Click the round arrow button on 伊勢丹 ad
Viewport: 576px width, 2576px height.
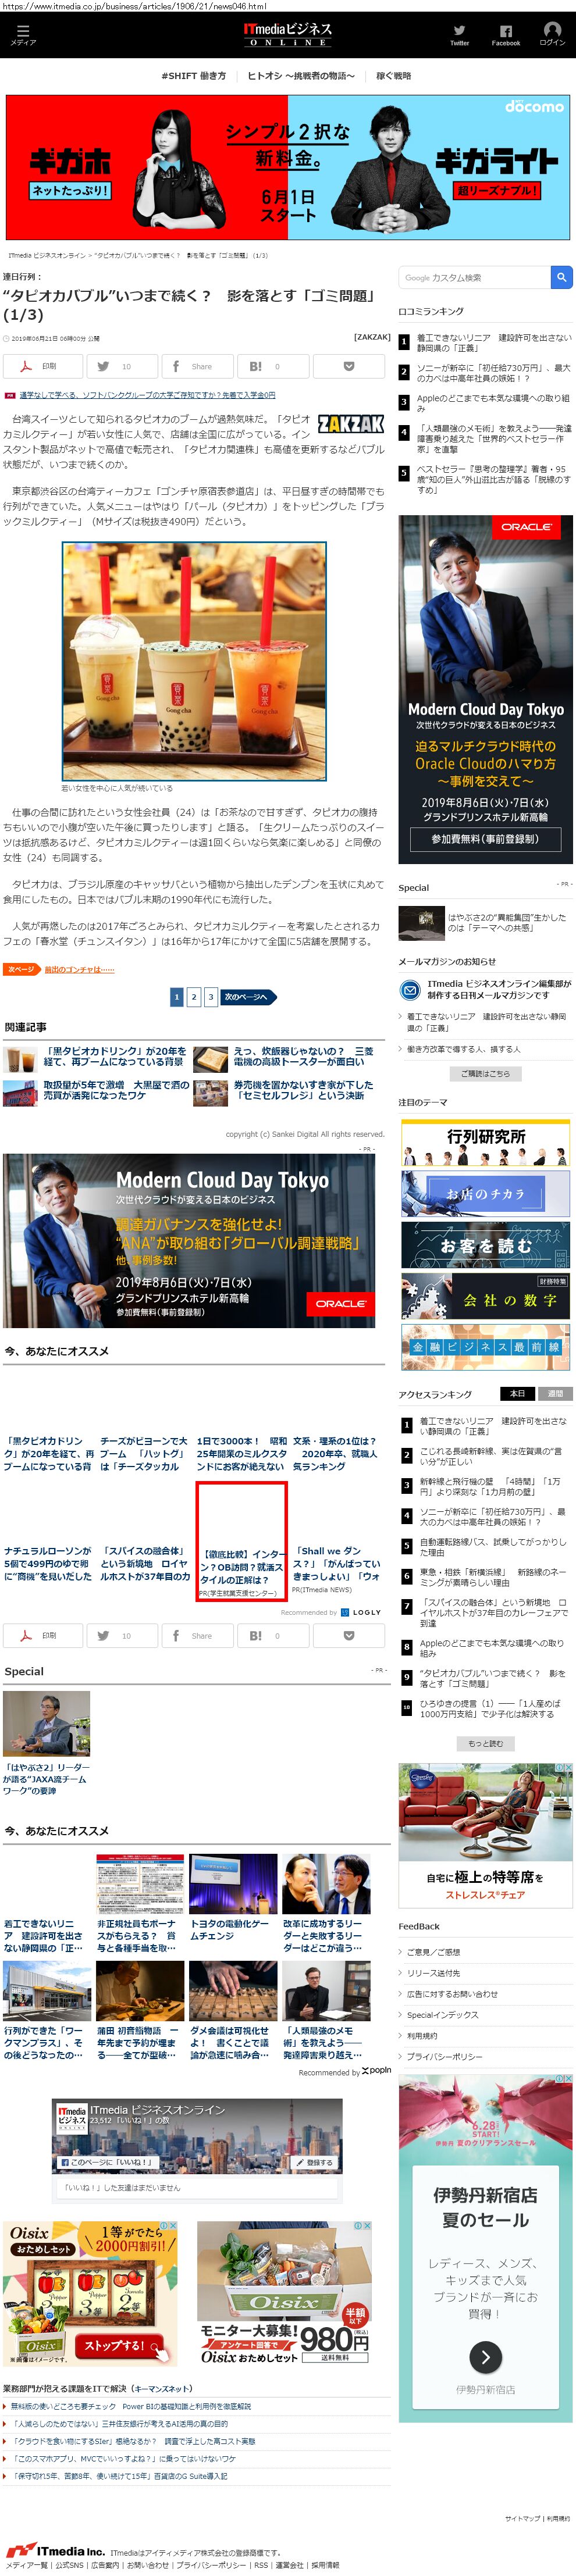pos(485,2356)
